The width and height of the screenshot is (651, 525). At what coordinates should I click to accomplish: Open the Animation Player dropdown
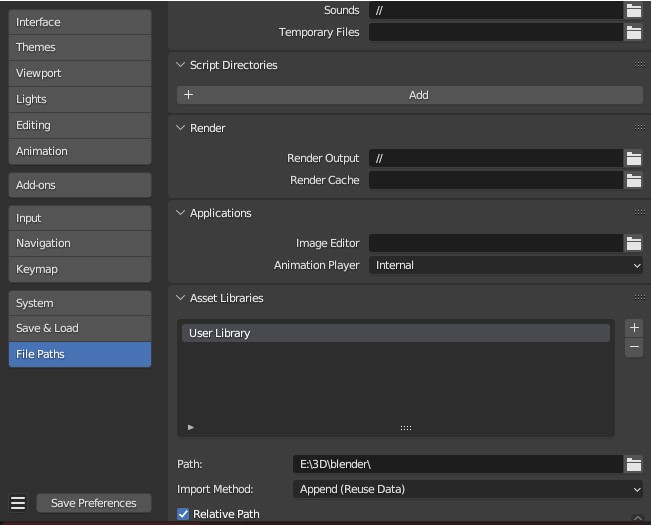click(506, 265)
